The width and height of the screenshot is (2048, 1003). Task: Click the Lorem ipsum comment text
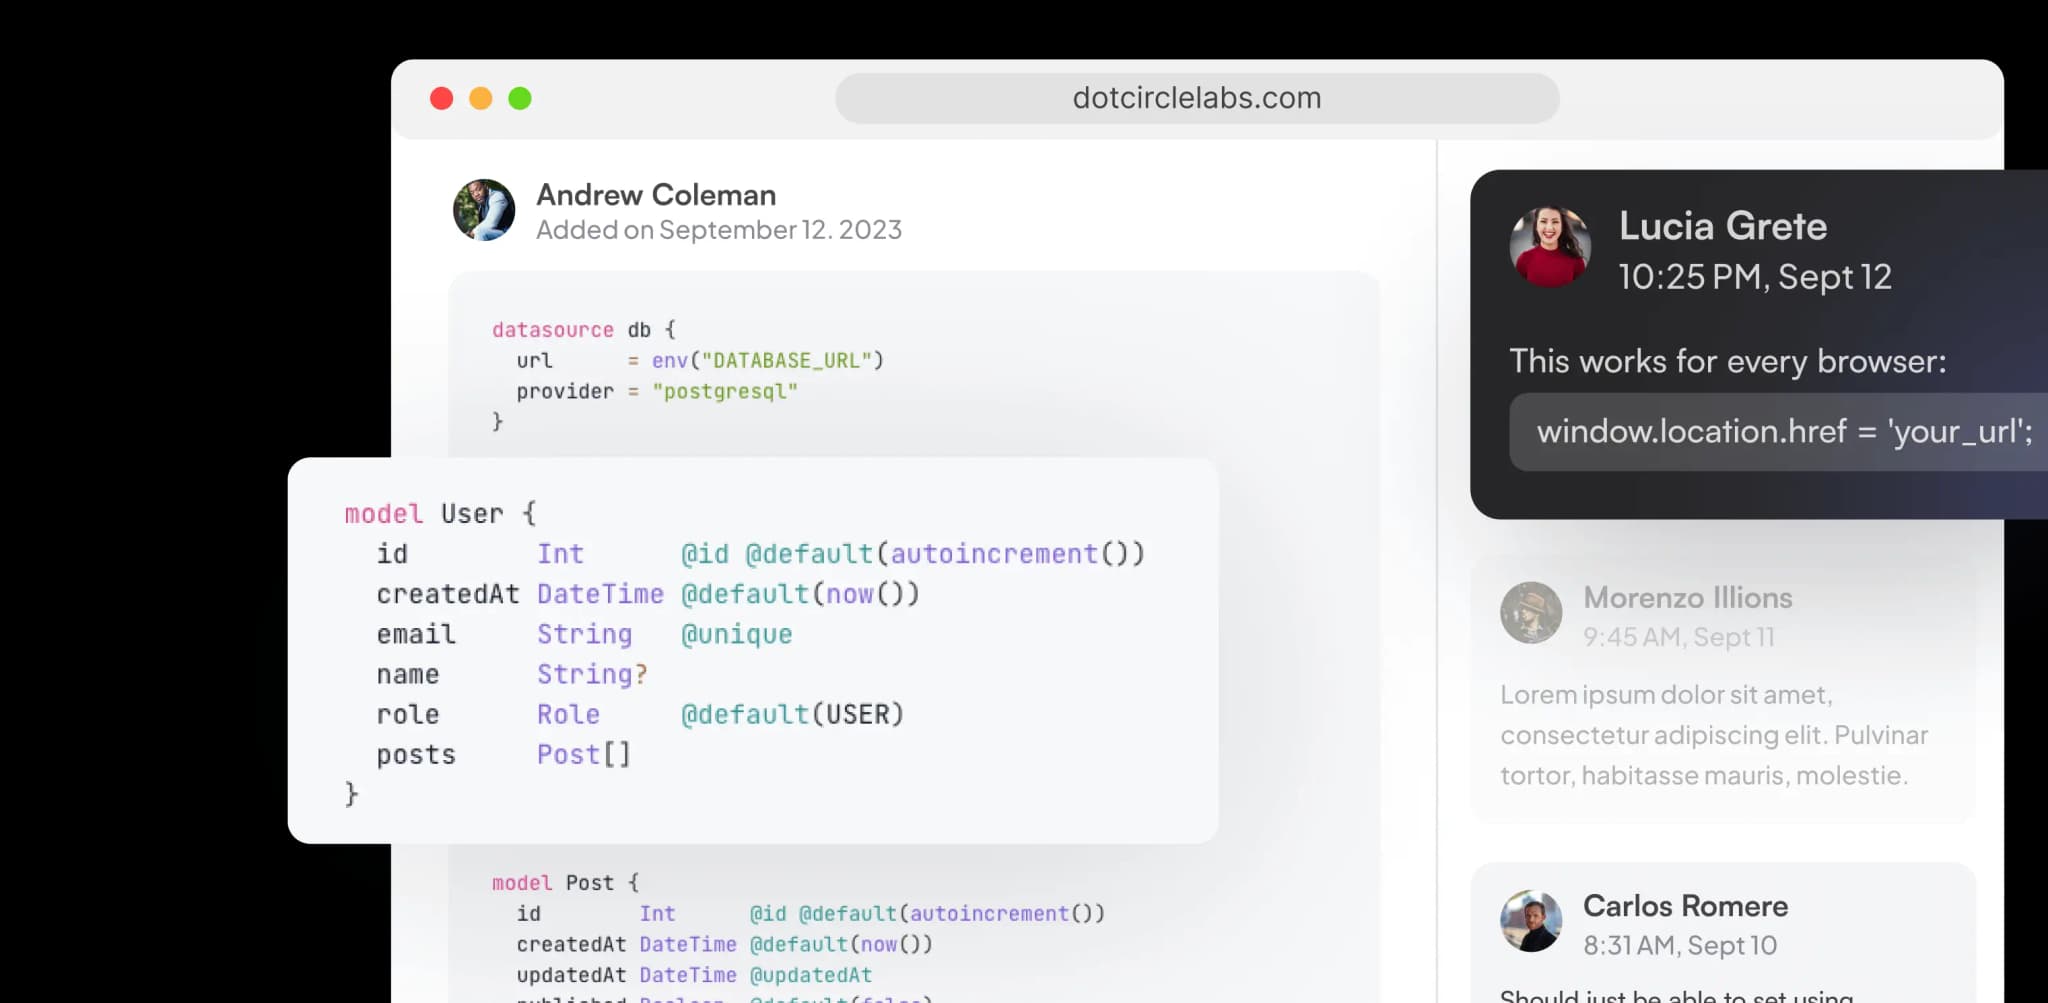(x=1713, y=735)
